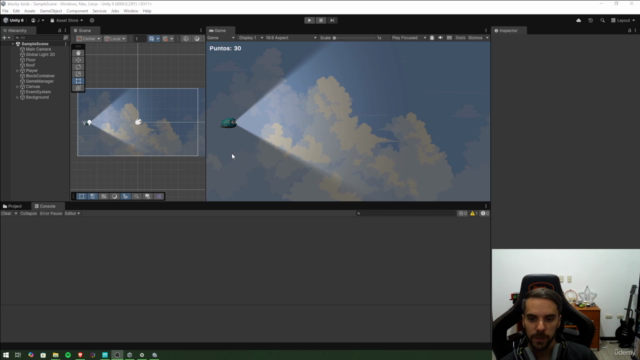Click the Hierarchy search-by-type icon
640x360 pixels.
tap(65, 38)
